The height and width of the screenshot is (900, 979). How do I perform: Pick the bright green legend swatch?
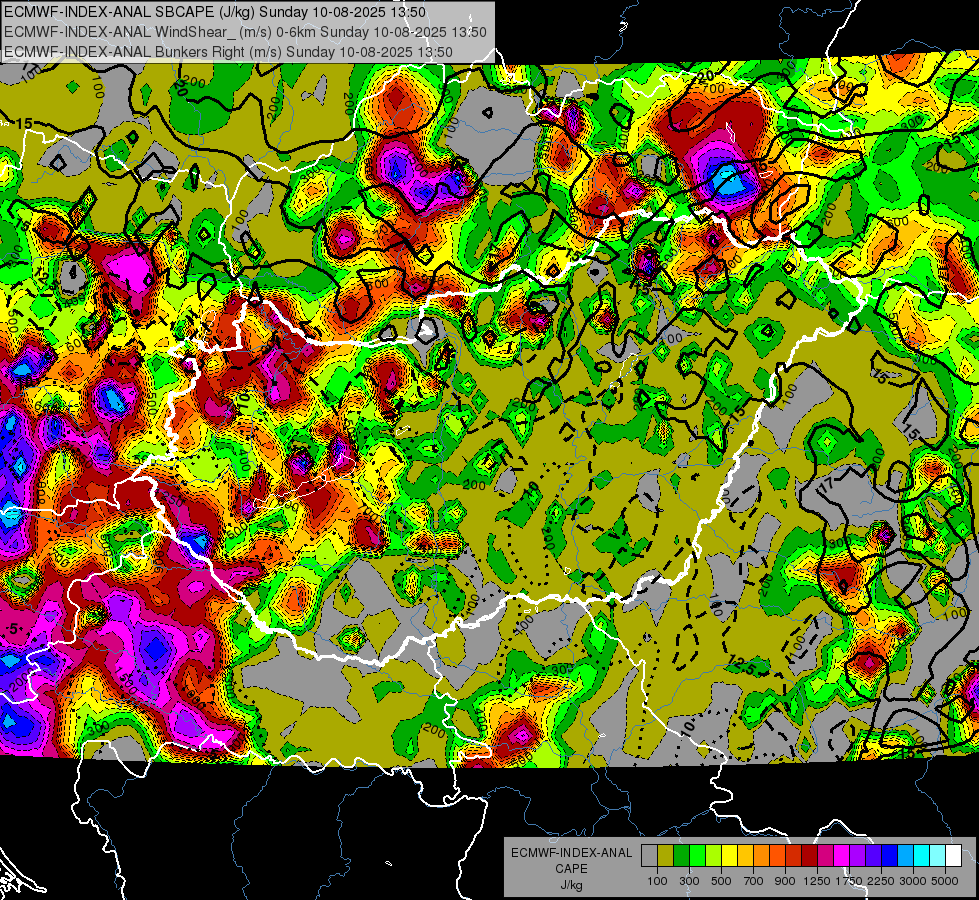[x=697, y=856]
